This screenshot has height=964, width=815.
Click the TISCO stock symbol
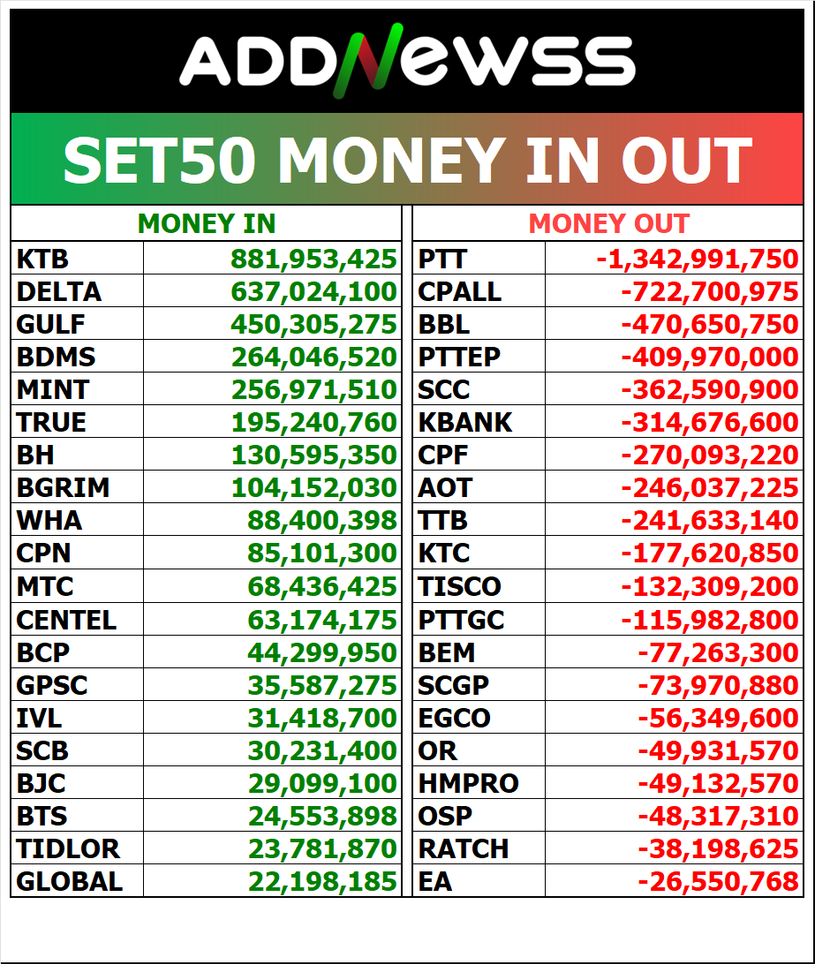(460, 586)
